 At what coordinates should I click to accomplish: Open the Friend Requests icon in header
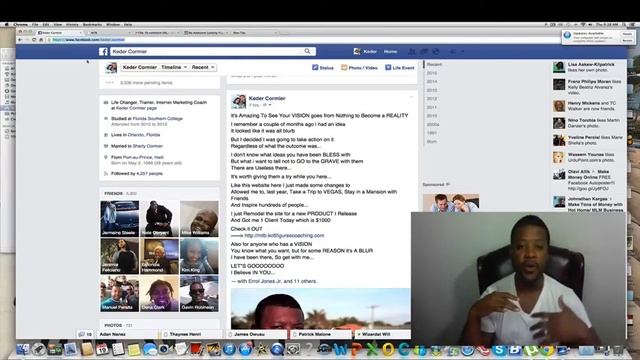412,51
